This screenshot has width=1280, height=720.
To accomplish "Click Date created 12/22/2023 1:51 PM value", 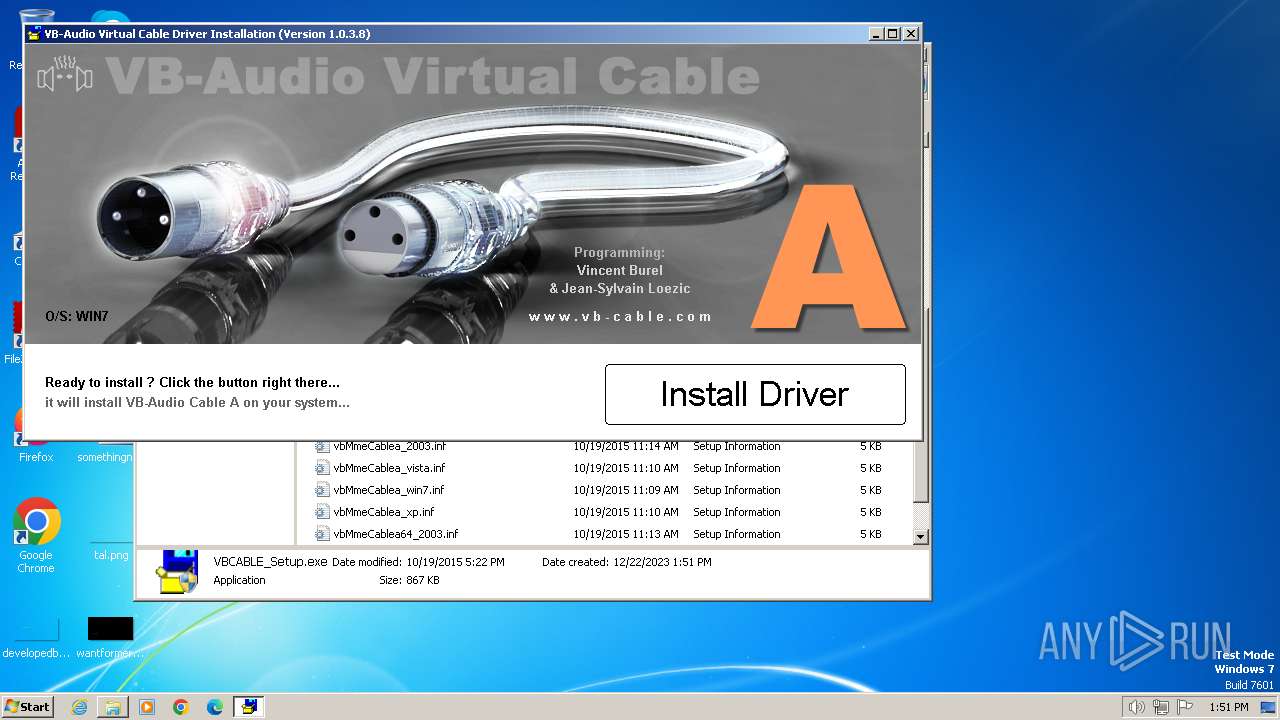I will point(662,562).
